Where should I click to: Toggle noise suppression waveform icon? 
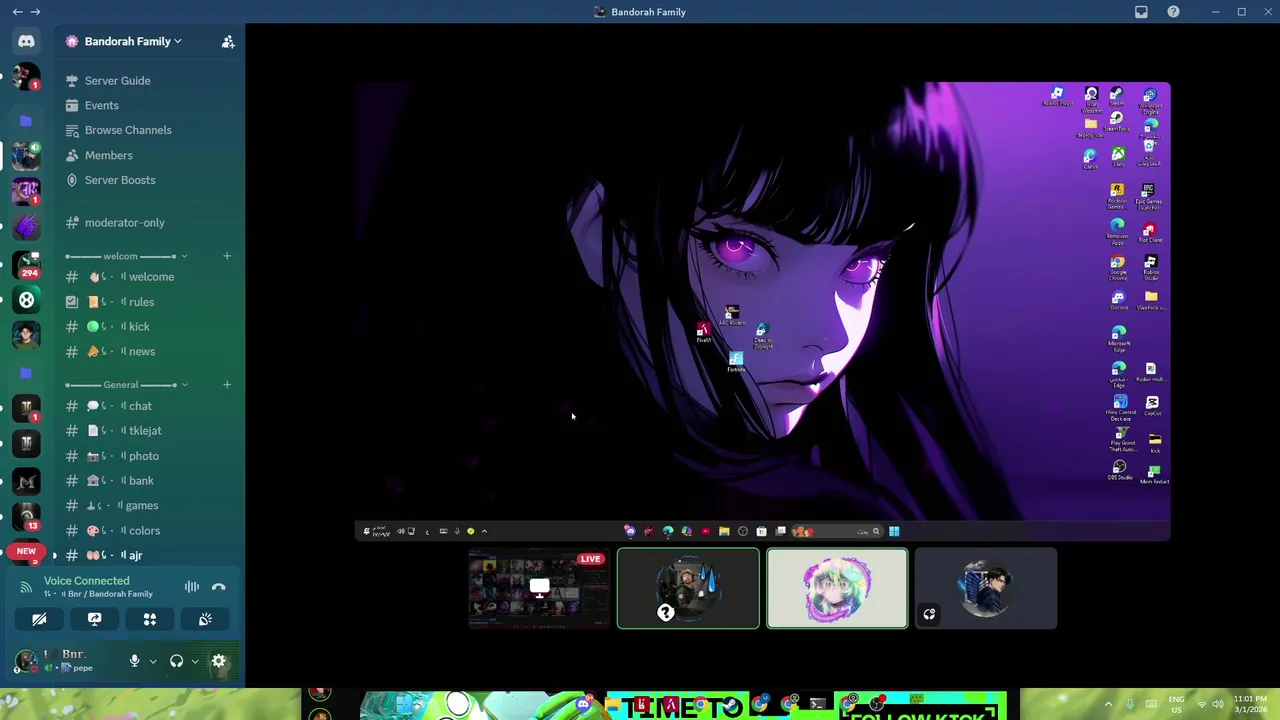point(191,587)
